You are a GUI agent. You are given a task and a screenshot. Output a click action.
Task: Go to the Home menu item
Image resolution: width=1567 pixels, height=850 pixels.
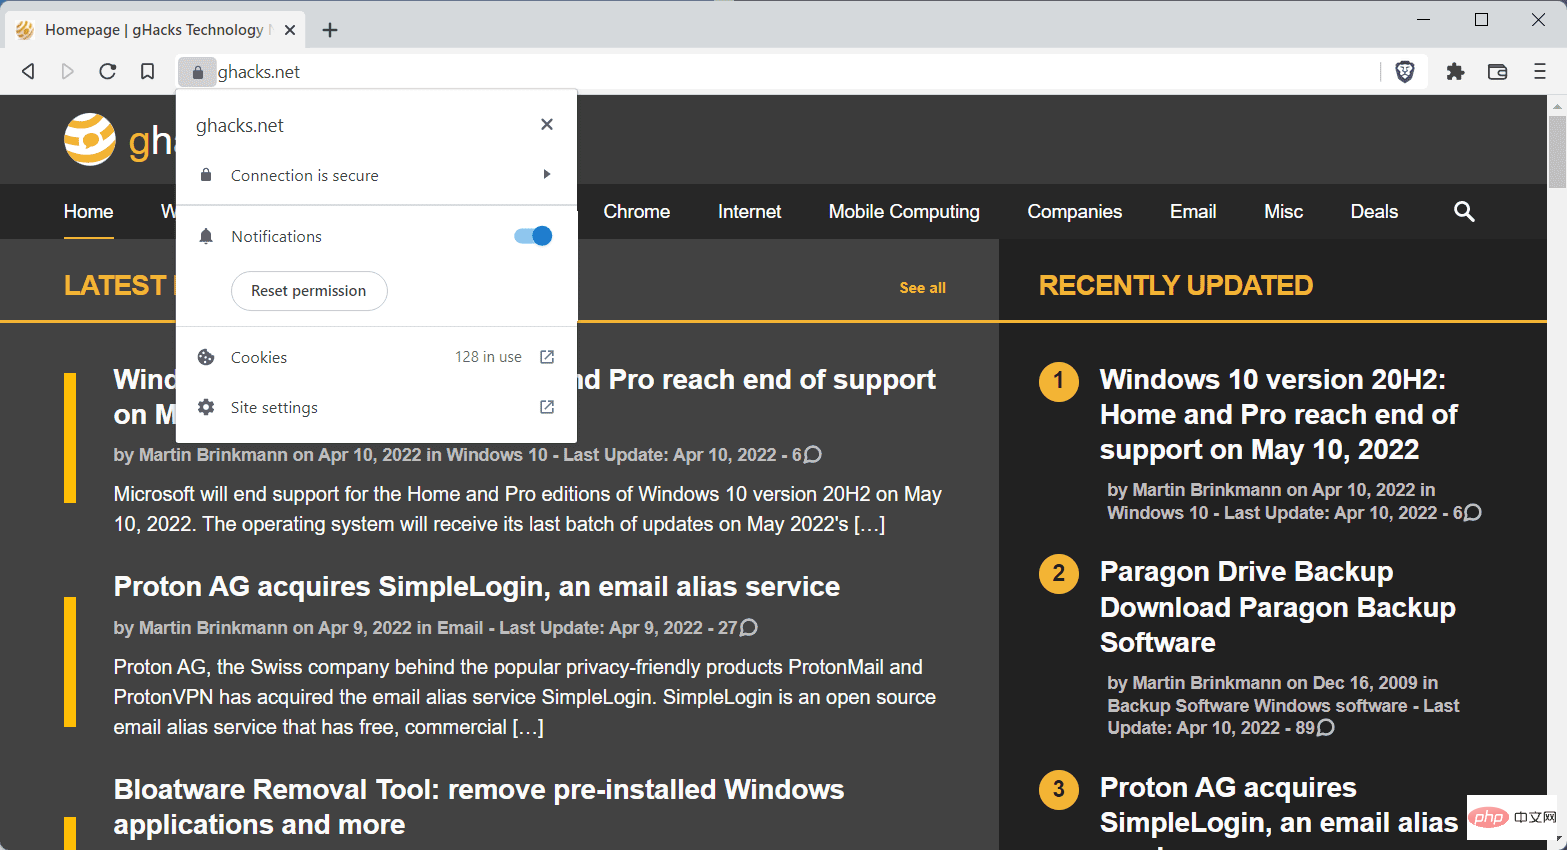(88, 211)
